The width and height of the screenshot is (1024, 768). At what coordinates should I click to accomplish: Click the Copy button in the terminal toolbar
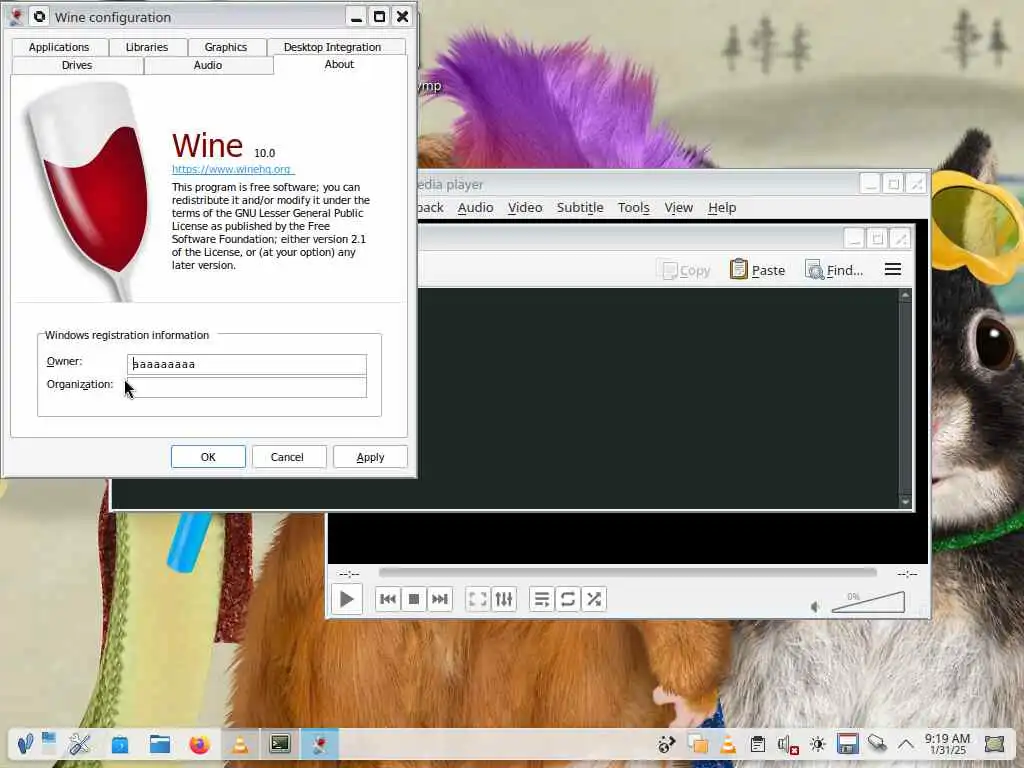[686, 270]
